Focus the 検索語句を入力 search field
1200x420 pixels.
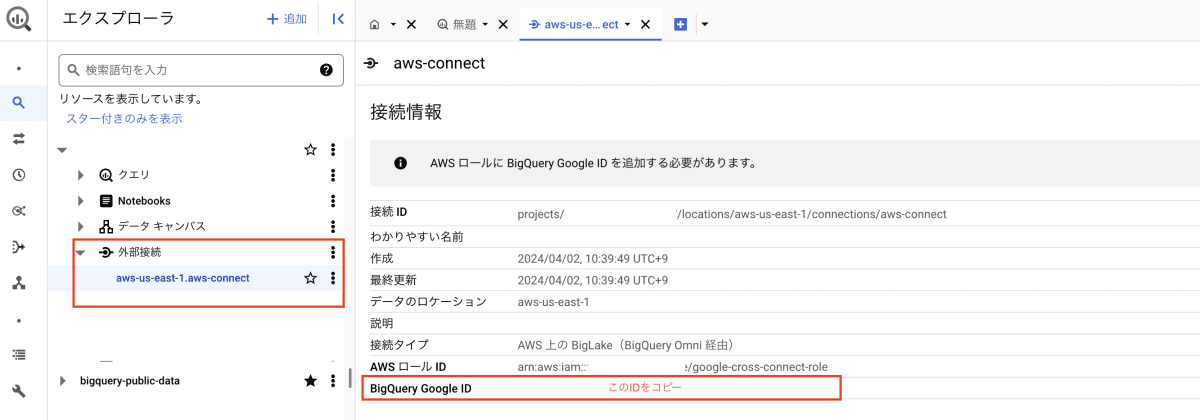tap(200, 70)
